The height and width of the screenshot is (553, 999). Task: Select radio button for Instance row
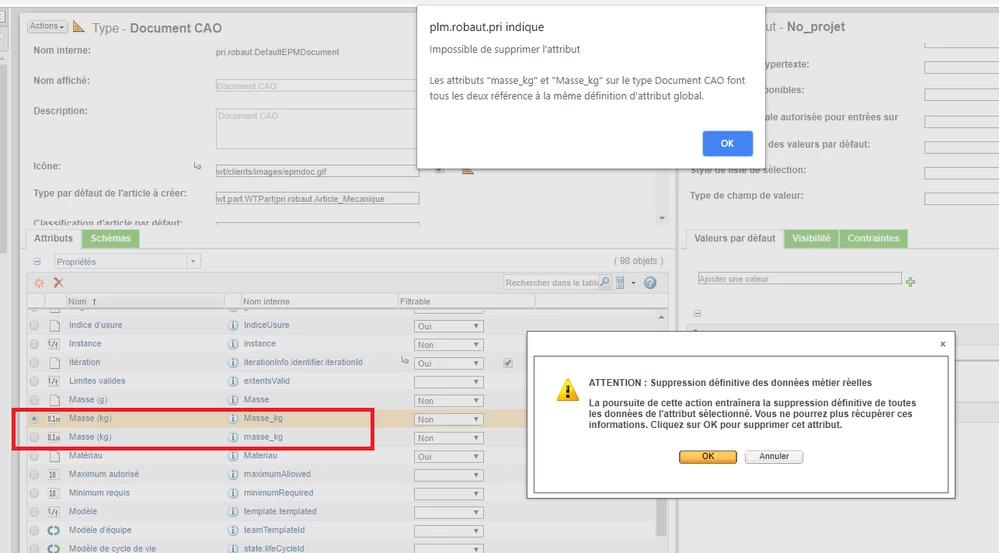click(34, 344)
